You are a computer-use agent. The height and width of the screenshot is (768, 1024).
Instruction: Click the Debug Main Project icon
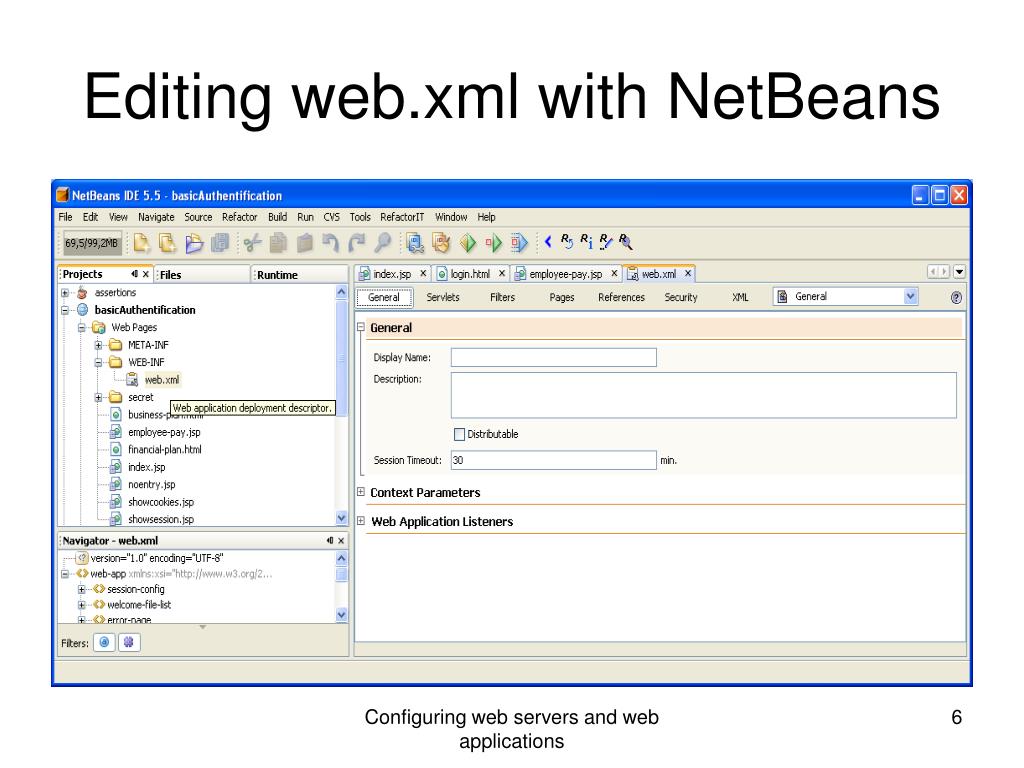[x=494, y=243]
